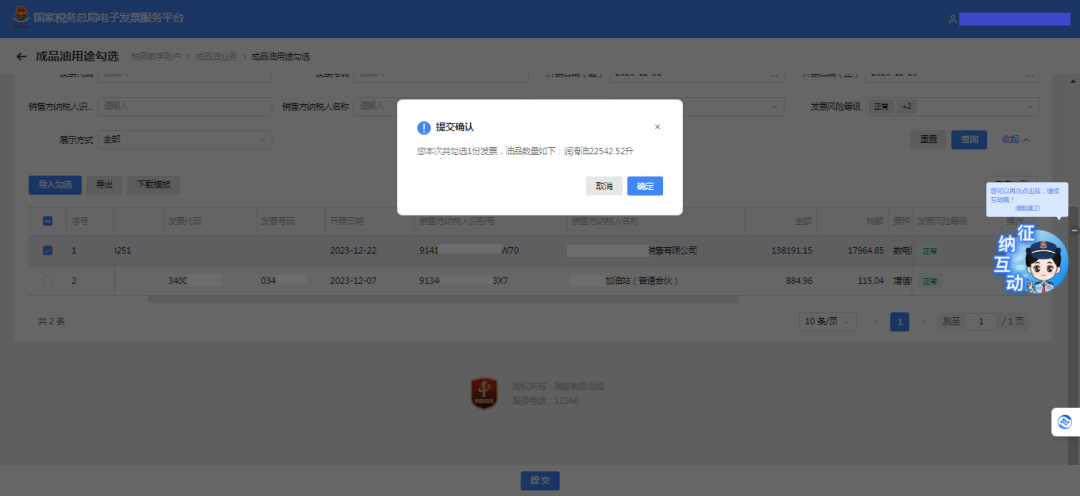
Task: Click the previous page arrow
Action: pyautogui.click(x=876, y=322)
